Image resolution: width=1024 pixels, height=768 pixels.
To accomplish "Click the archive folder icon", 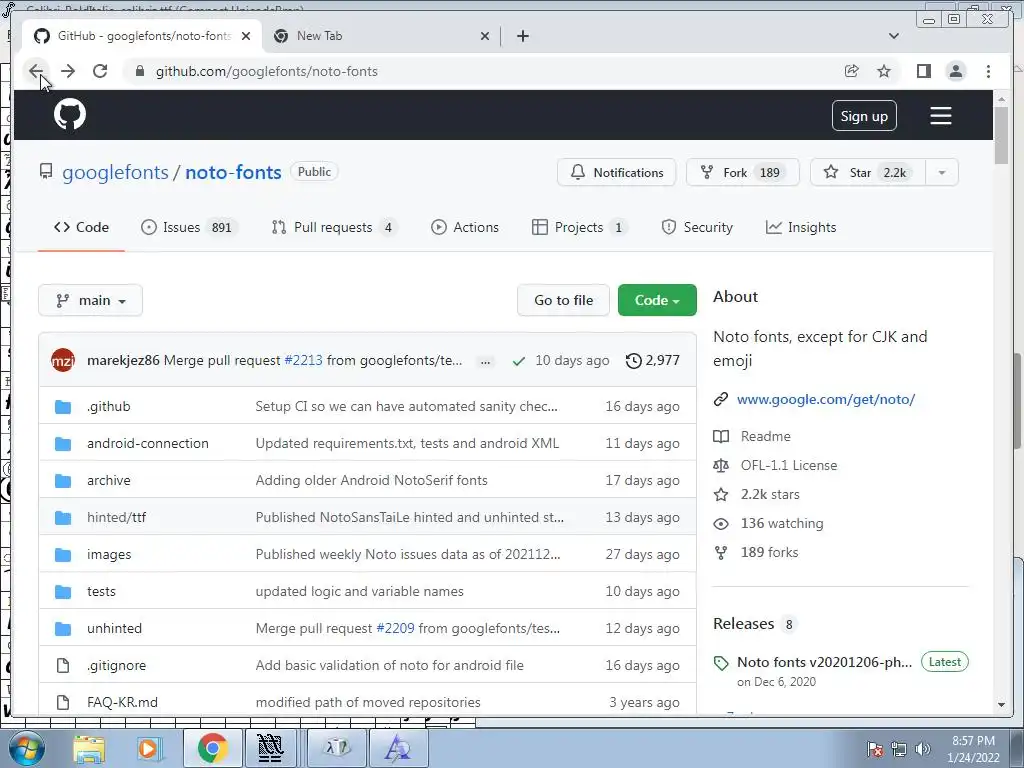I will coord(63,481).
